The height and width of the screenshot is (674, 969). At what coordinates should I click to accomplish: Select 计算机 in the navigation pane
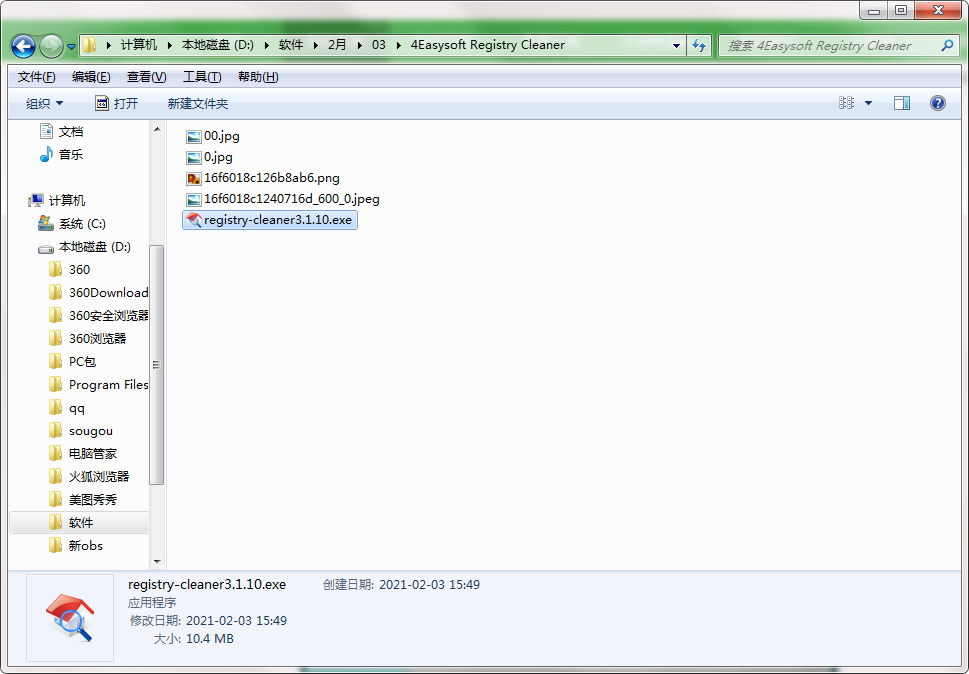tap(57, 200)
